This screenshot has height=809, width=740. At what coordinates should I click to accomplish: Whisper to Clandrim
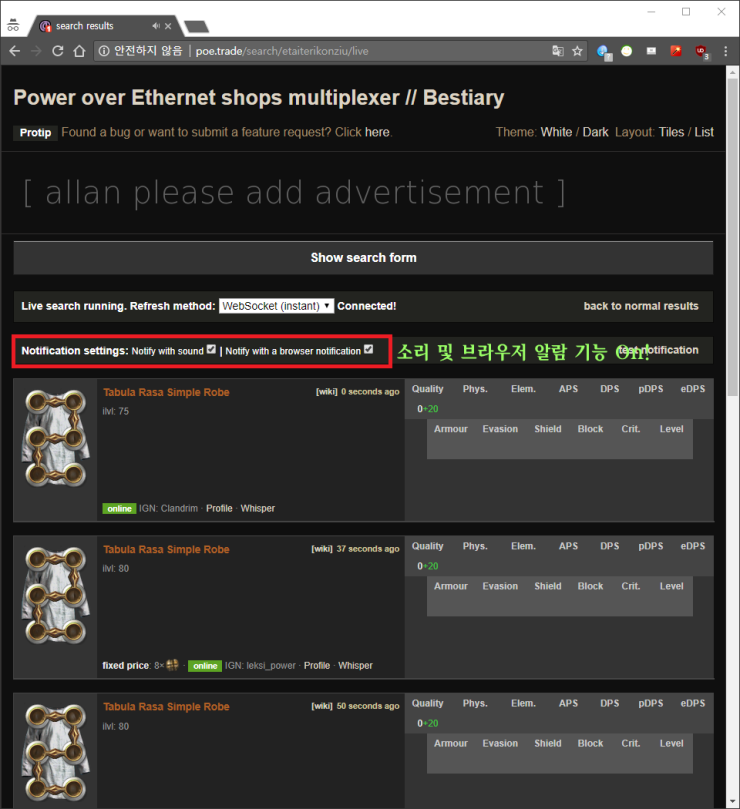[x=258, y=508]
